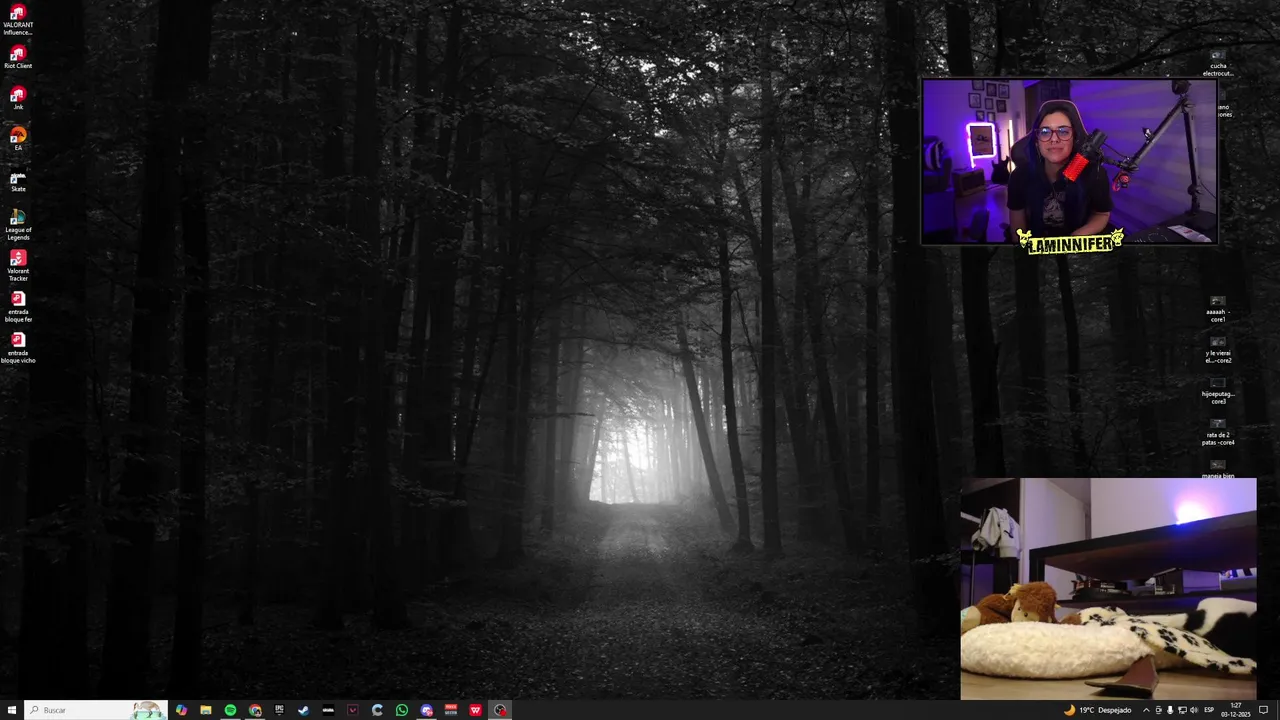Open the Windows Start menu
This screenshot has width=1280, height=720.
tap(12, 710)
